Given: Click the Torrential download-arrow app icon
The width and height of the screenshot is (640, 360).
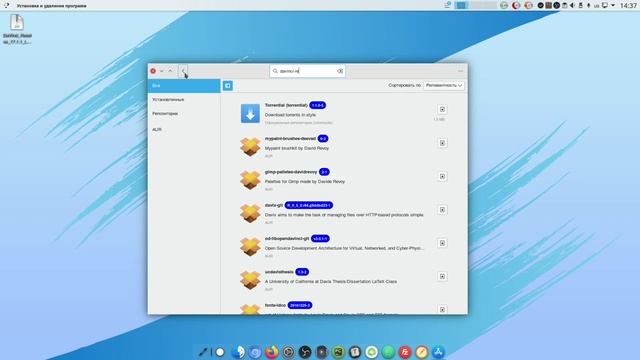Looking at the screenshot, I should pyautogui.click(x=250, y=113).
